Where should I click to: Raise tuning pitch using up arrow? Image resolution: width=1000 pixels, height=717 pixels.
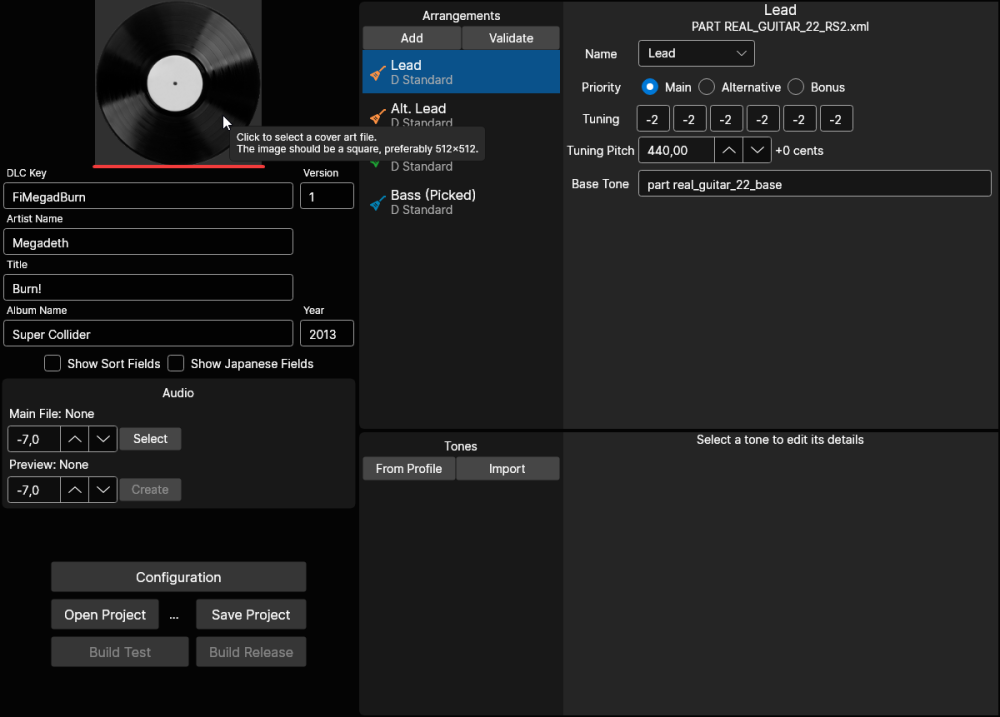pos(729,151)
